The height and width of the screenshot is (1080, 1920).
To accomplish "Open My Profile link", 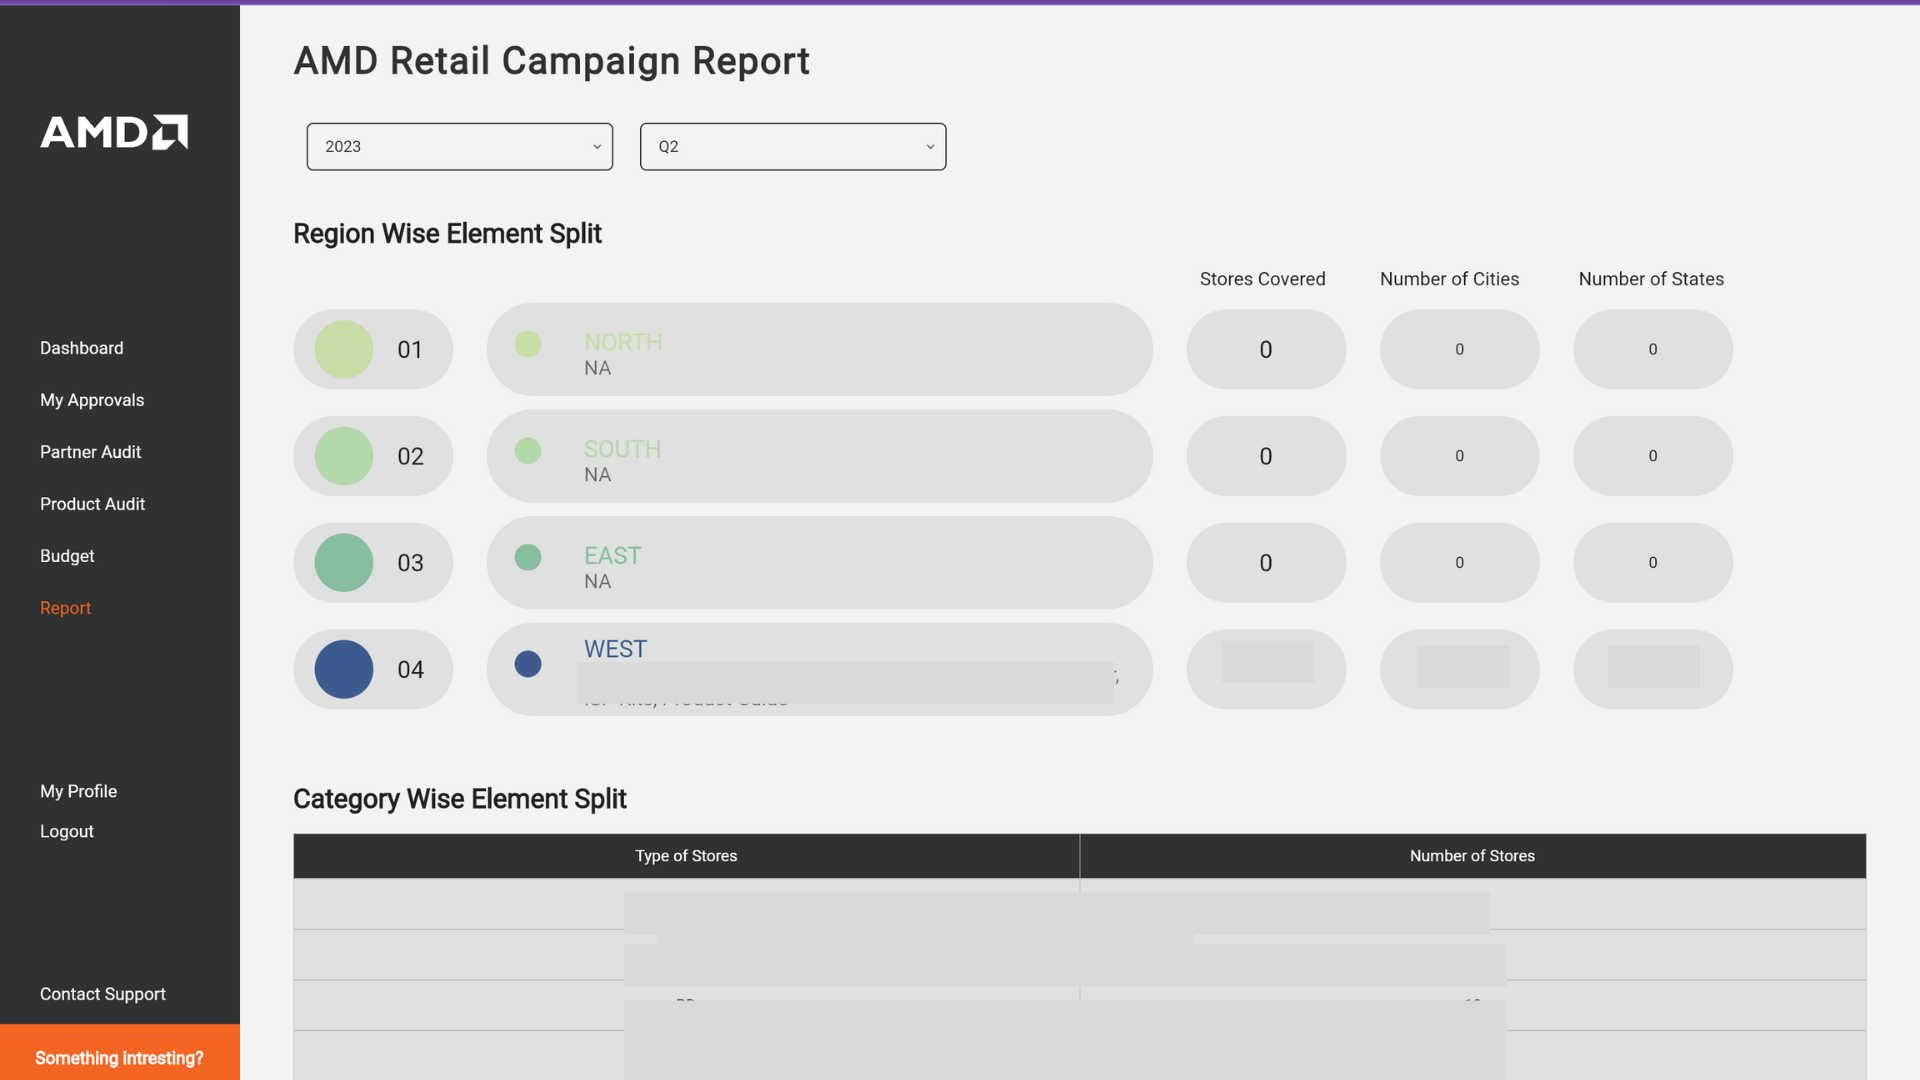I will [79, 791].
